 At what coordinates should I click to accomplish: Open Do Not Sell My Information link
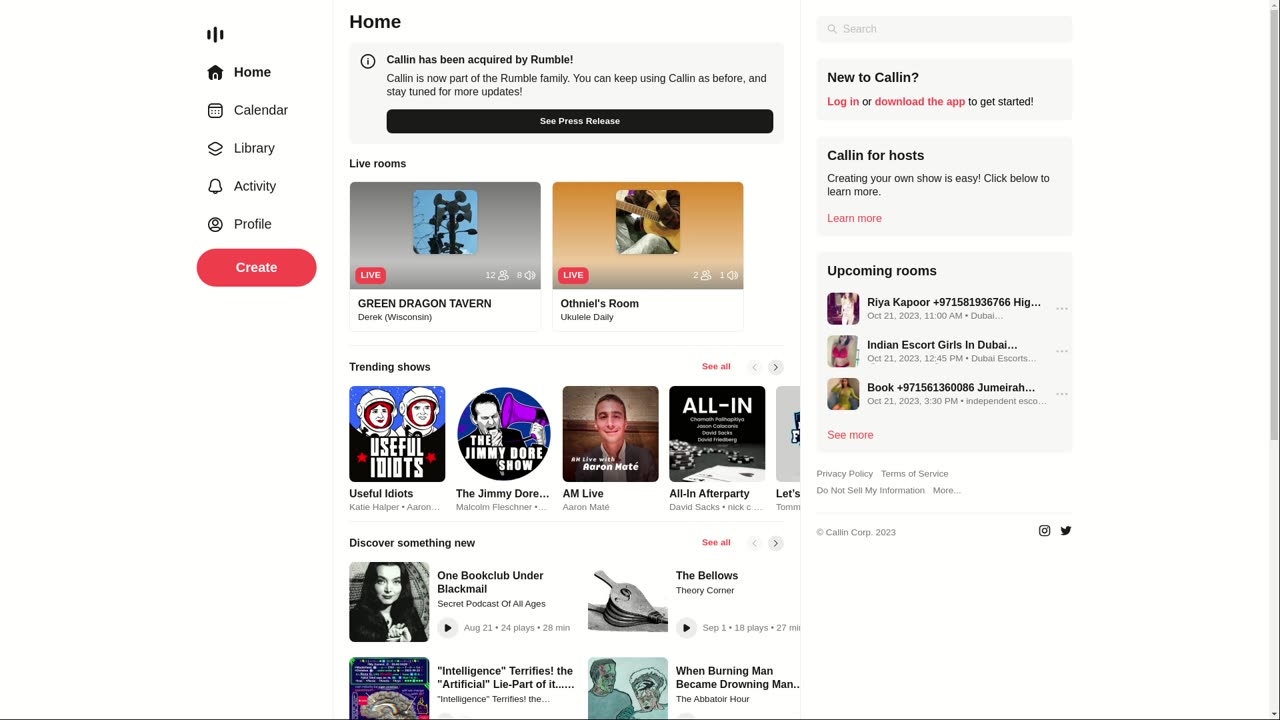pos(871,491)
